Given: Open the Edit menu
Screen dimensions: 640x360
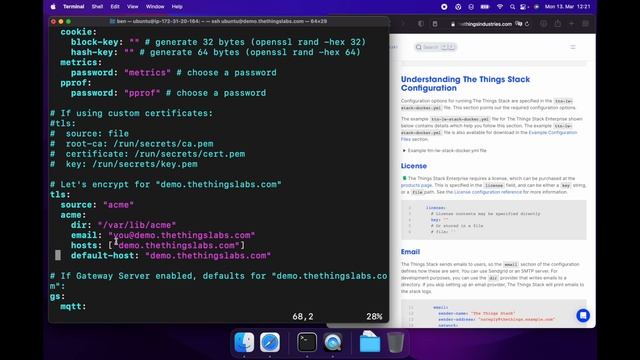Looking at the screenshot, I should pos(115,7).
